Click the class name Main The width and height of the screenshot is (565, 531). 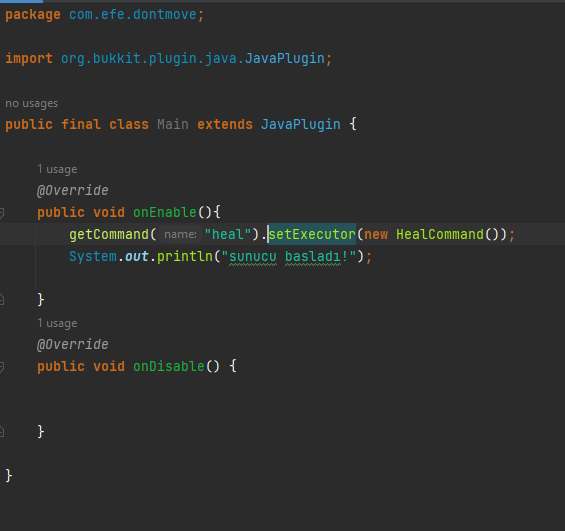(173, 125)
